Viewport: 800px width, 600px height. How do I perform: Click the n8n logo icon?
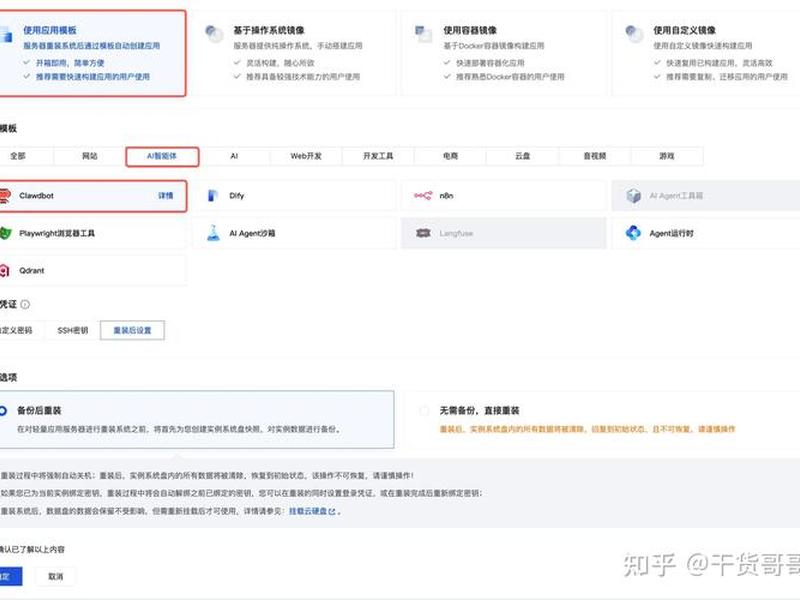tap(422, 196)
